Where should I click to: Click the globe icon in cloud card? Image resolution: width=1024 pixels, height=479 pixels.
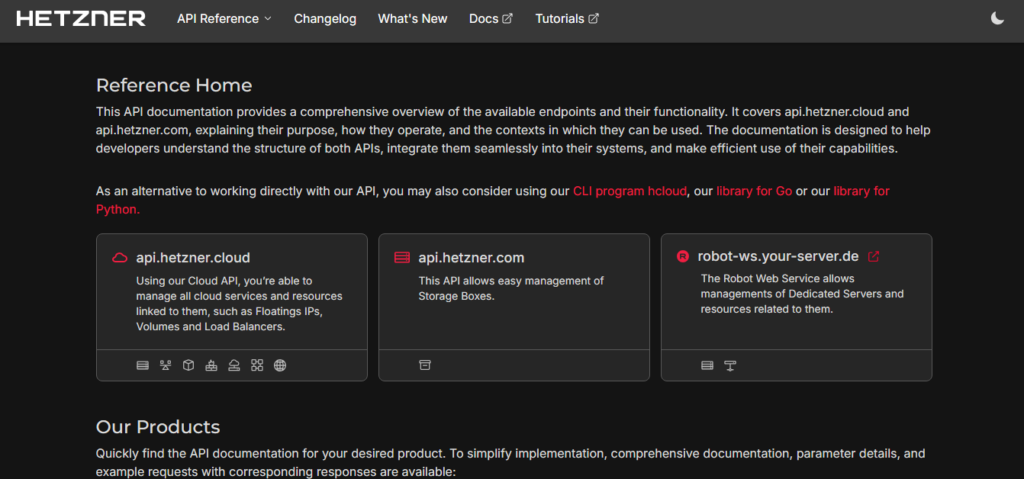tap(280, 365)
